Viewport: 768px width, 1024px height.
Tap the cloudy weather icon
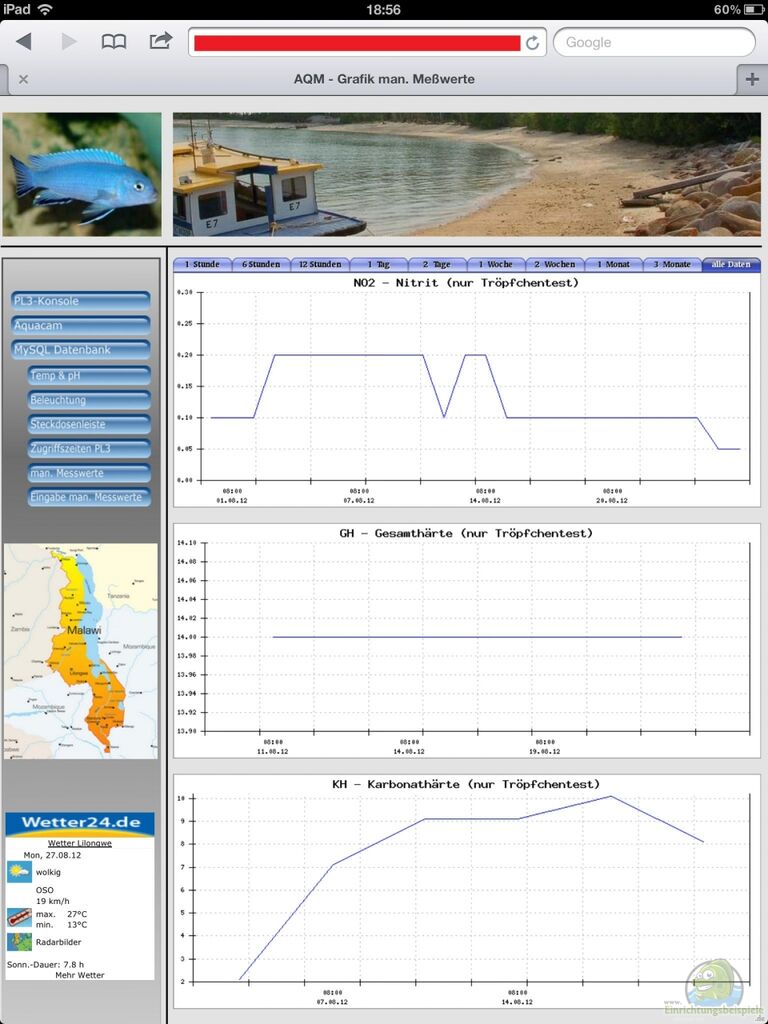click(19, 872)
